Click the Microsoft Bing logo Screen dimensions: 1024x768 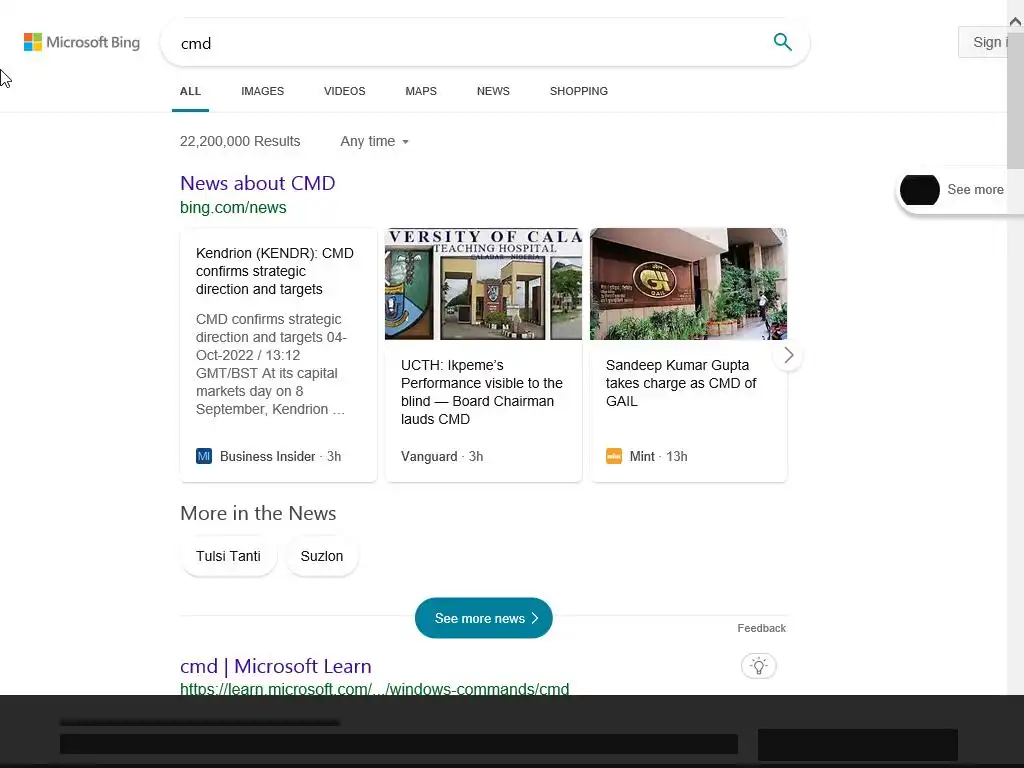coord(82,42)
